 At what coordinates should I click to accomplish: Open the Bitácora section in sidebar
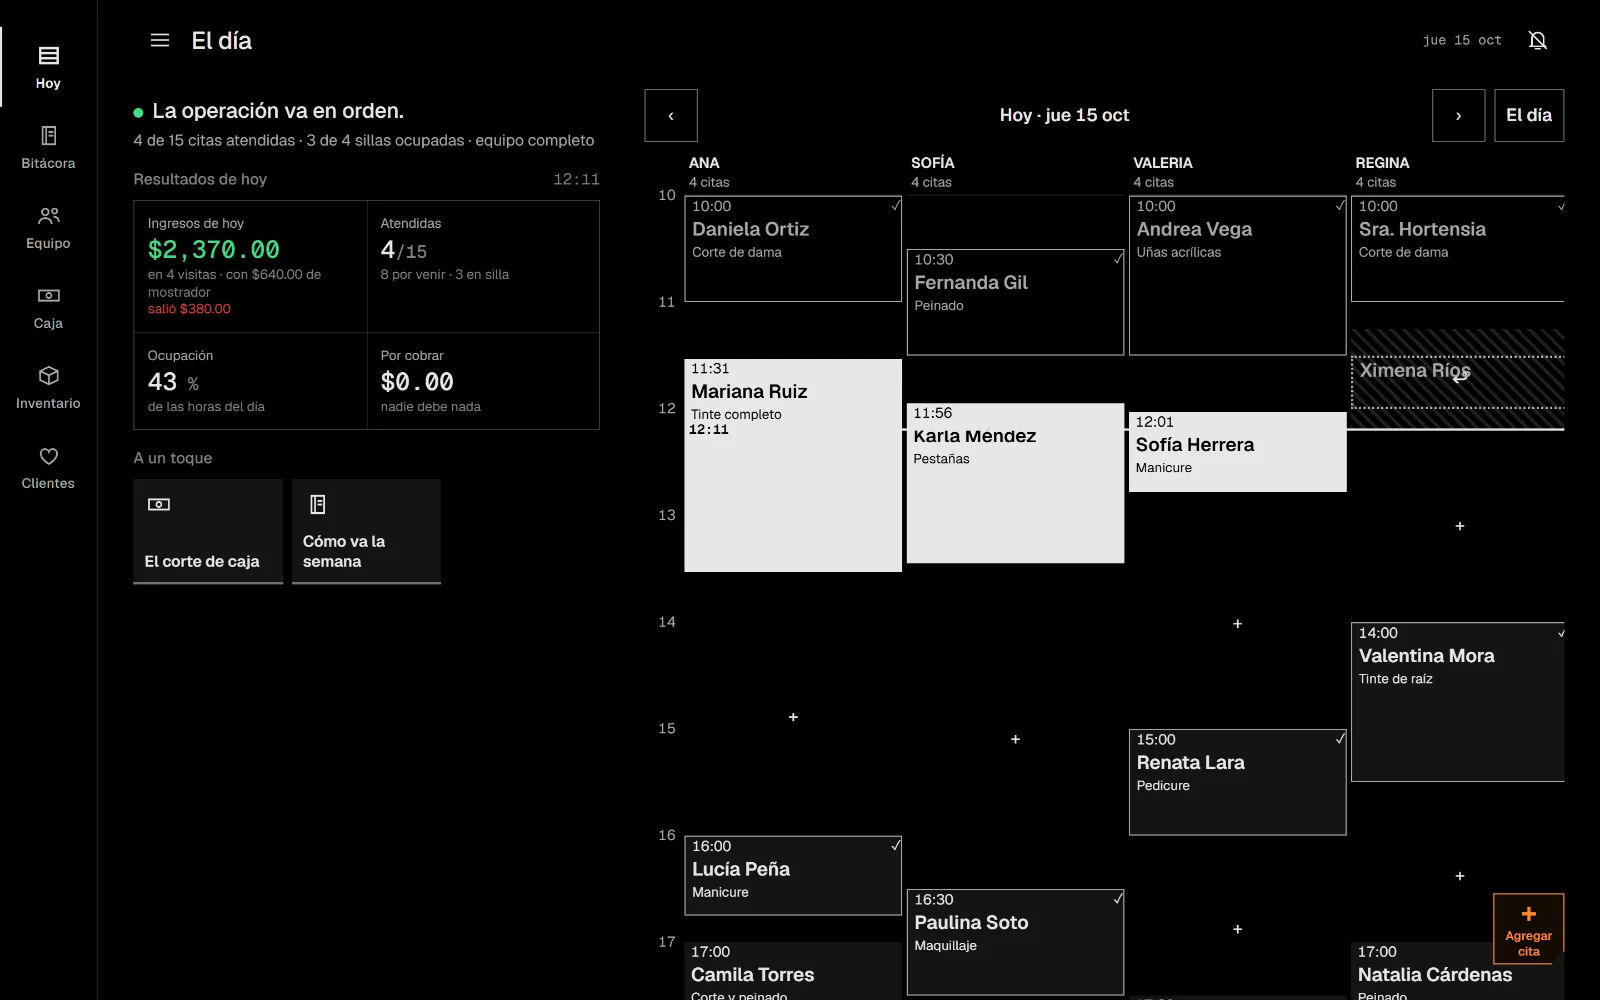(48, 147)
